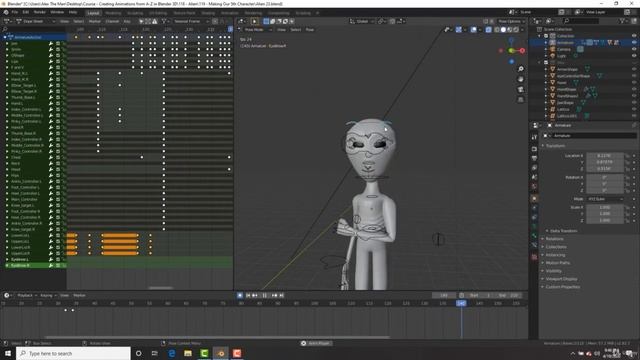Toggle proportional editing in Dope Sheet
This screenshot has width=640, height=360.
pos(215,21)
